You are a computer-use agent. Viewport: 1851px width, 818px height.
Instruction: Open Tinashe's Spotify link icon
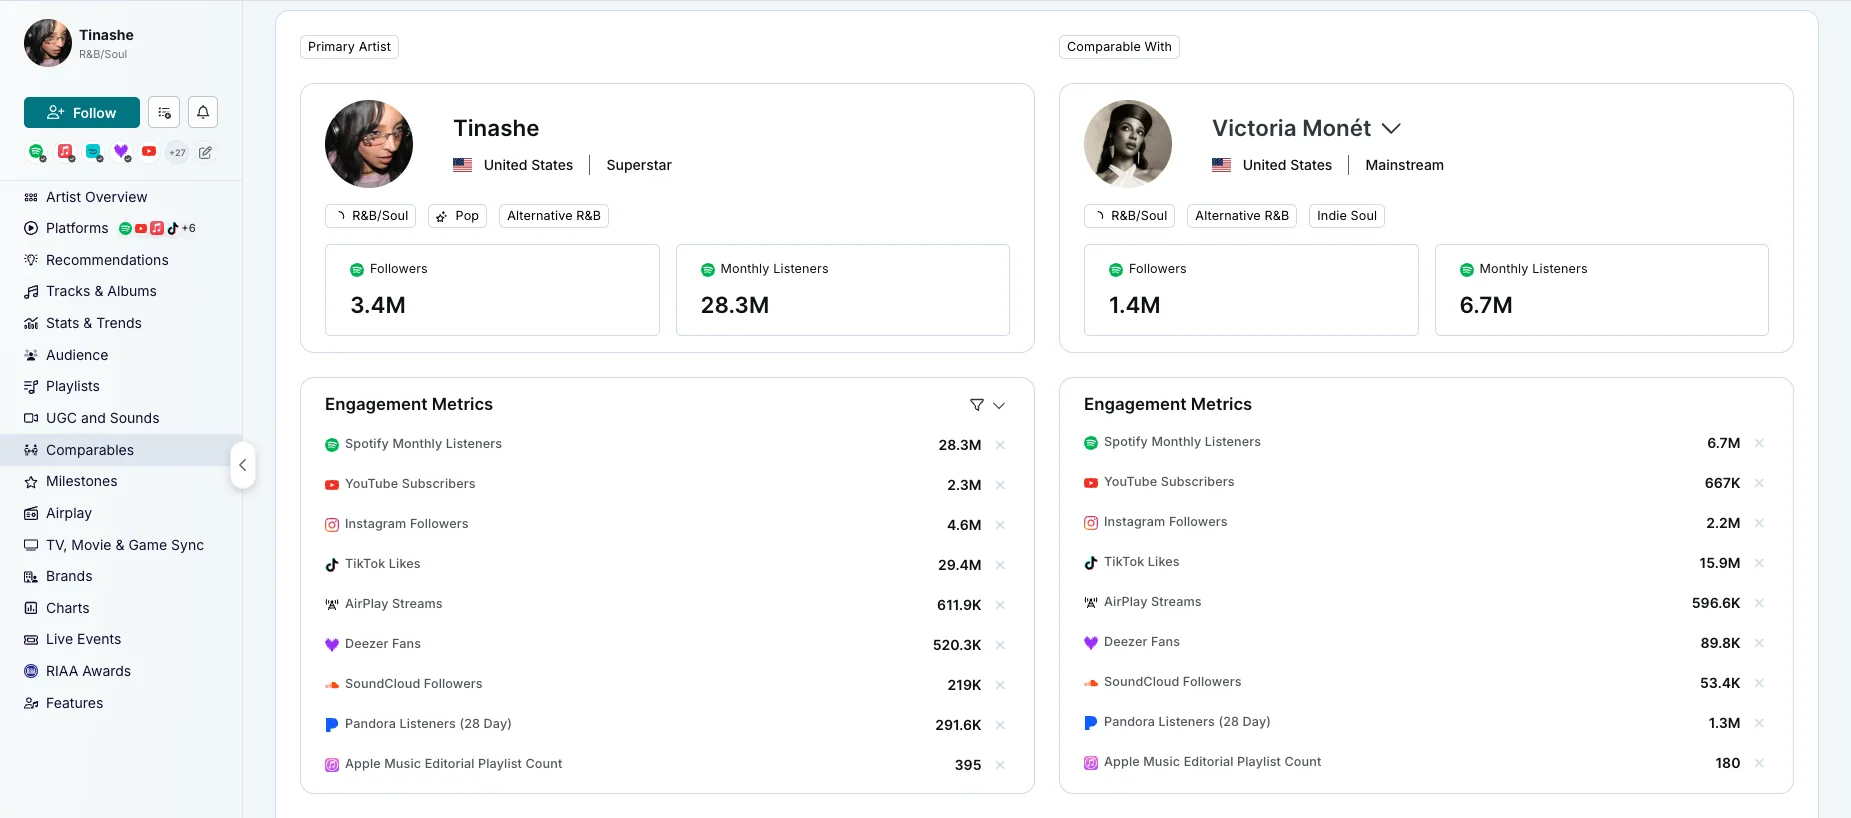(37, 152)
